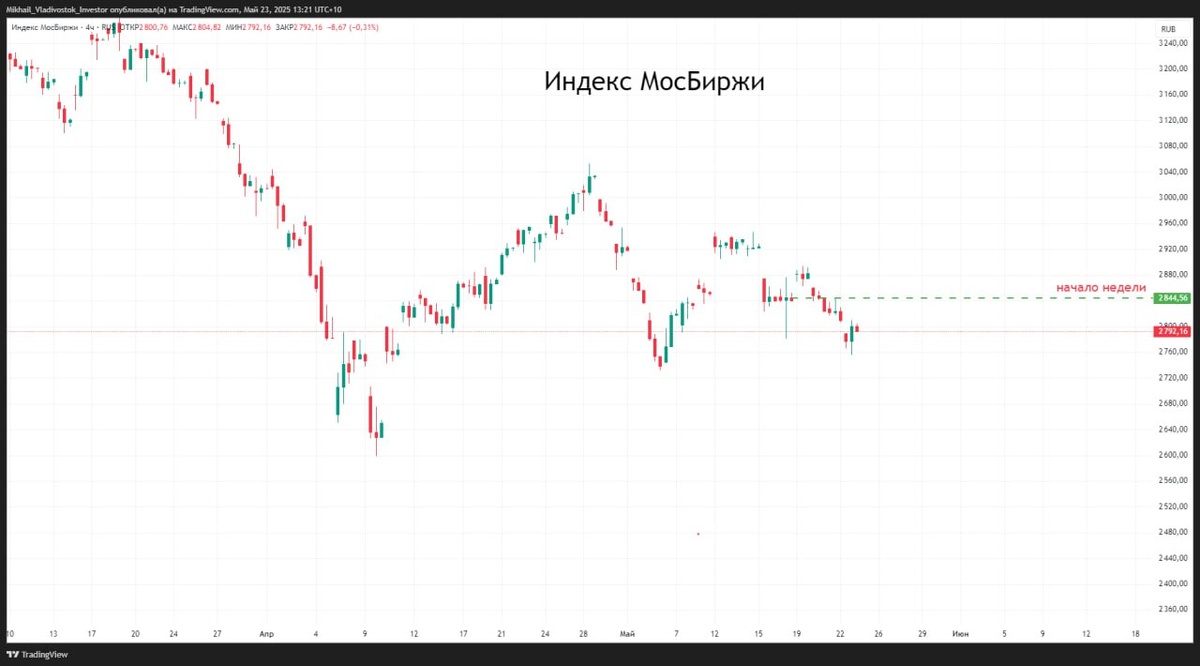Click the ОТКР 2800,76 open value
1200x666 pixels.
pos(145,27)
